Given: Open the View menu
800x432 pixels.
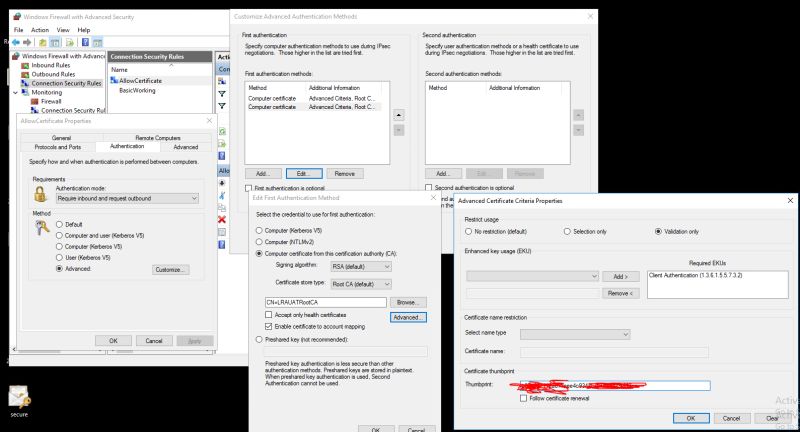Looking at the screenshot, I should coord(63,30).
